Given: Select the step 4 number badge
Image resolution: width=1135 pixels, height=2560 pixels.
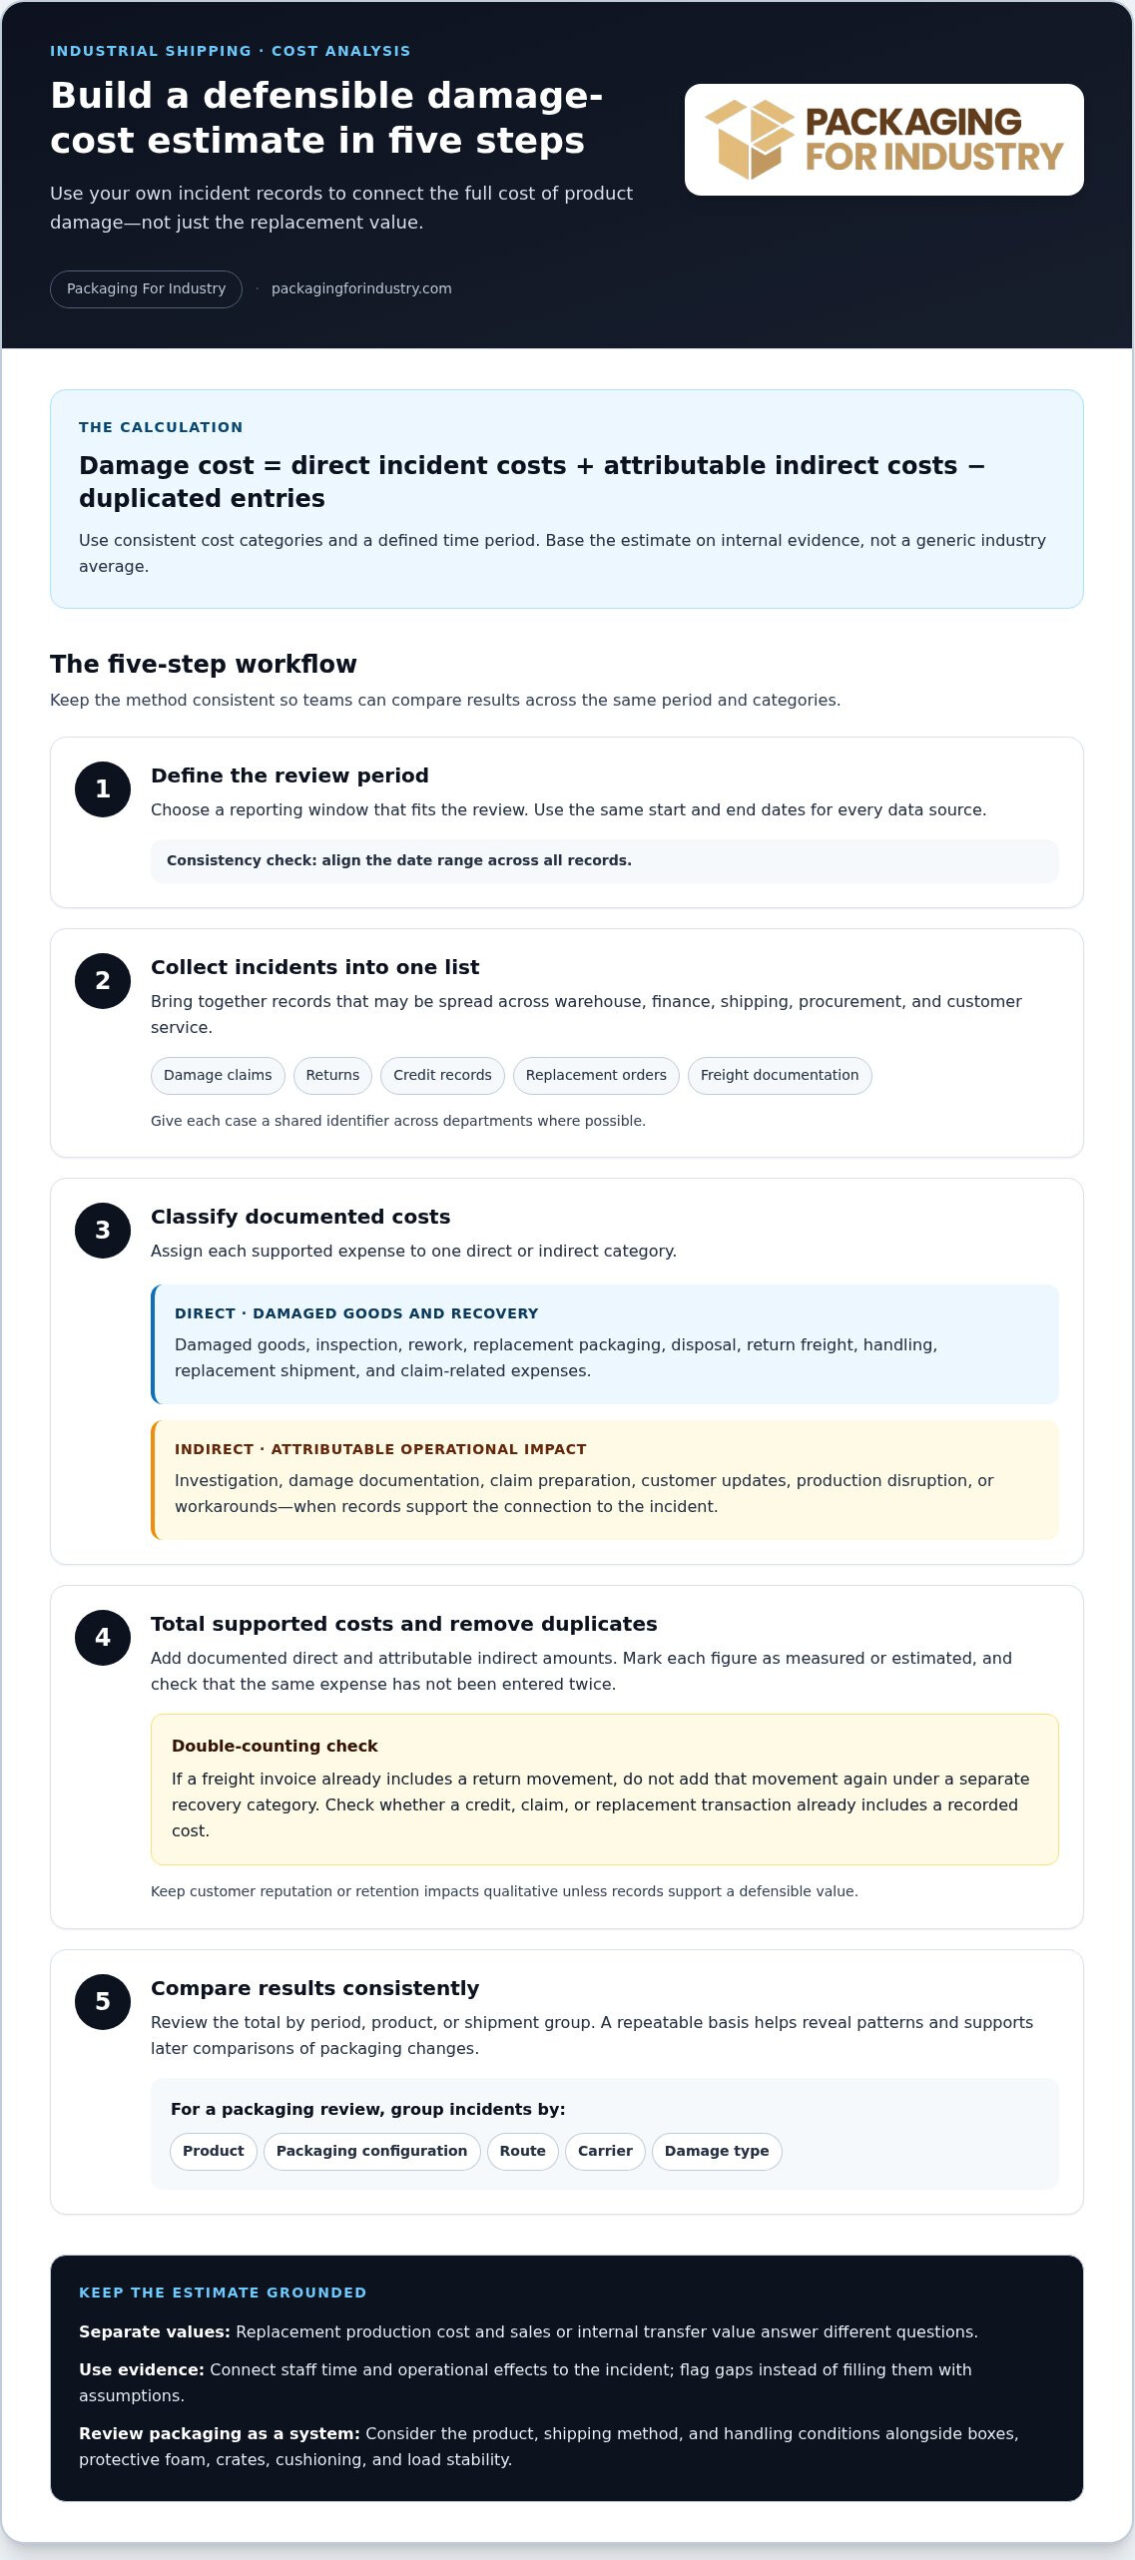Looking at the screenshot, I should tap(103, 1637).
